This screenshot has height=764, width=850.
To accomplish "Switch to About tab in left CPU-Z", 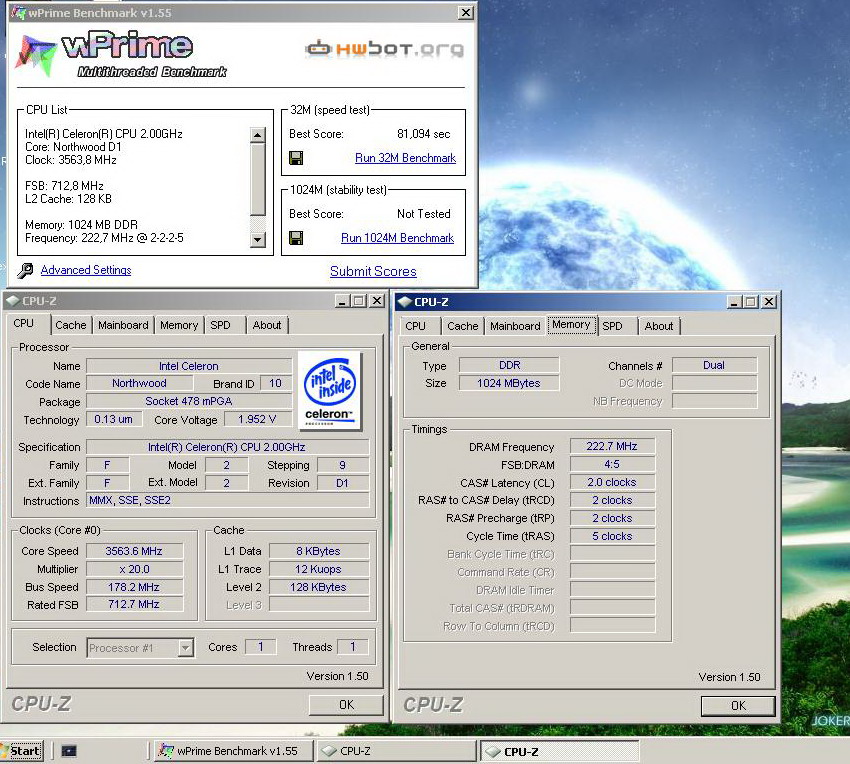I will click(x=267, y=325).
